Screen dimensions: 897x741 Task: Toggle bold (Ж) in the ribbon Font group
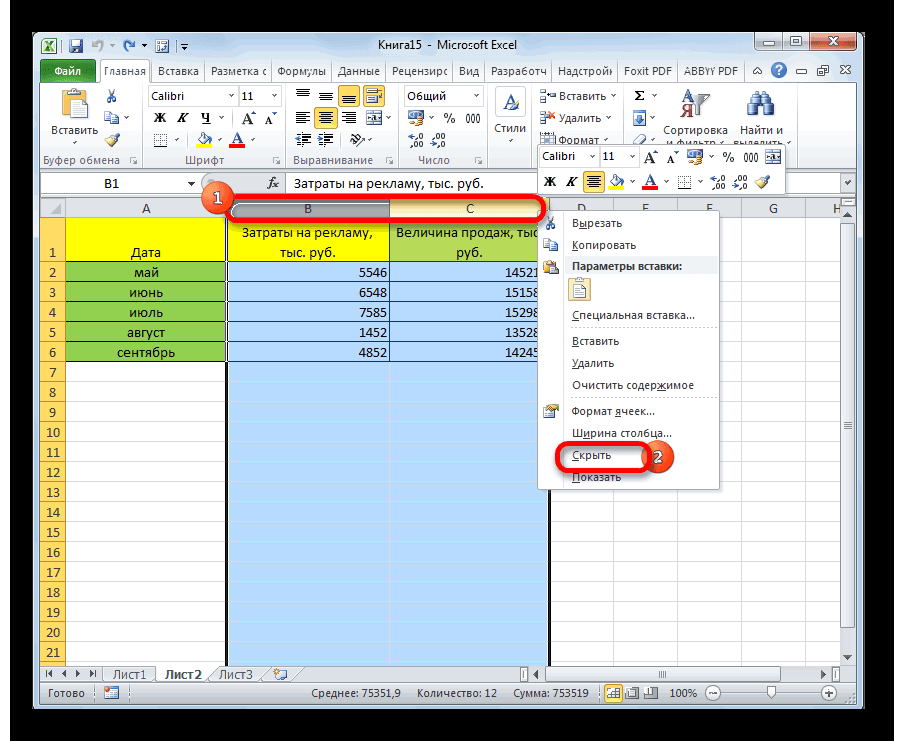(159, 118)
